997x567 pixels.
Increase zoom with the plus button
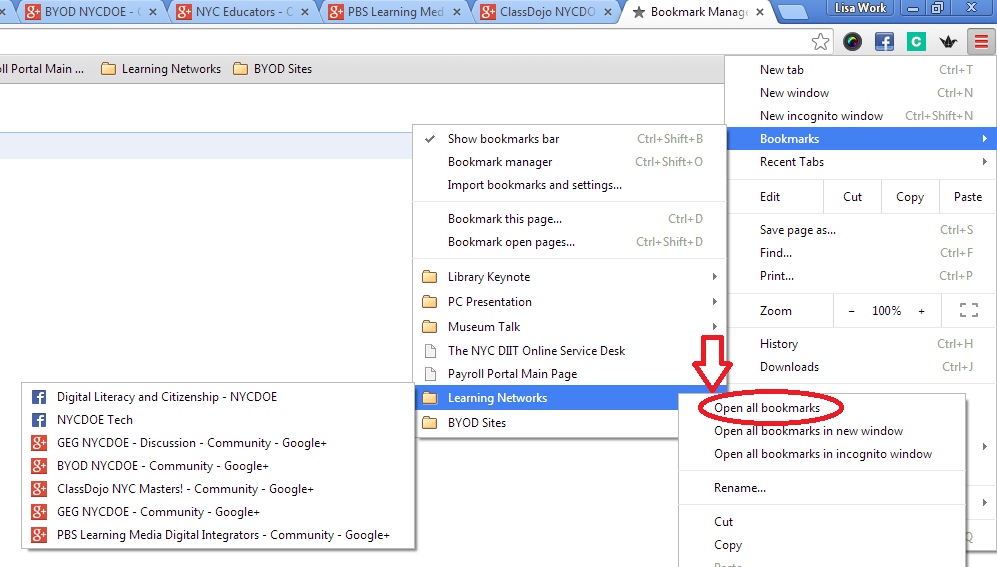point(921,311)
